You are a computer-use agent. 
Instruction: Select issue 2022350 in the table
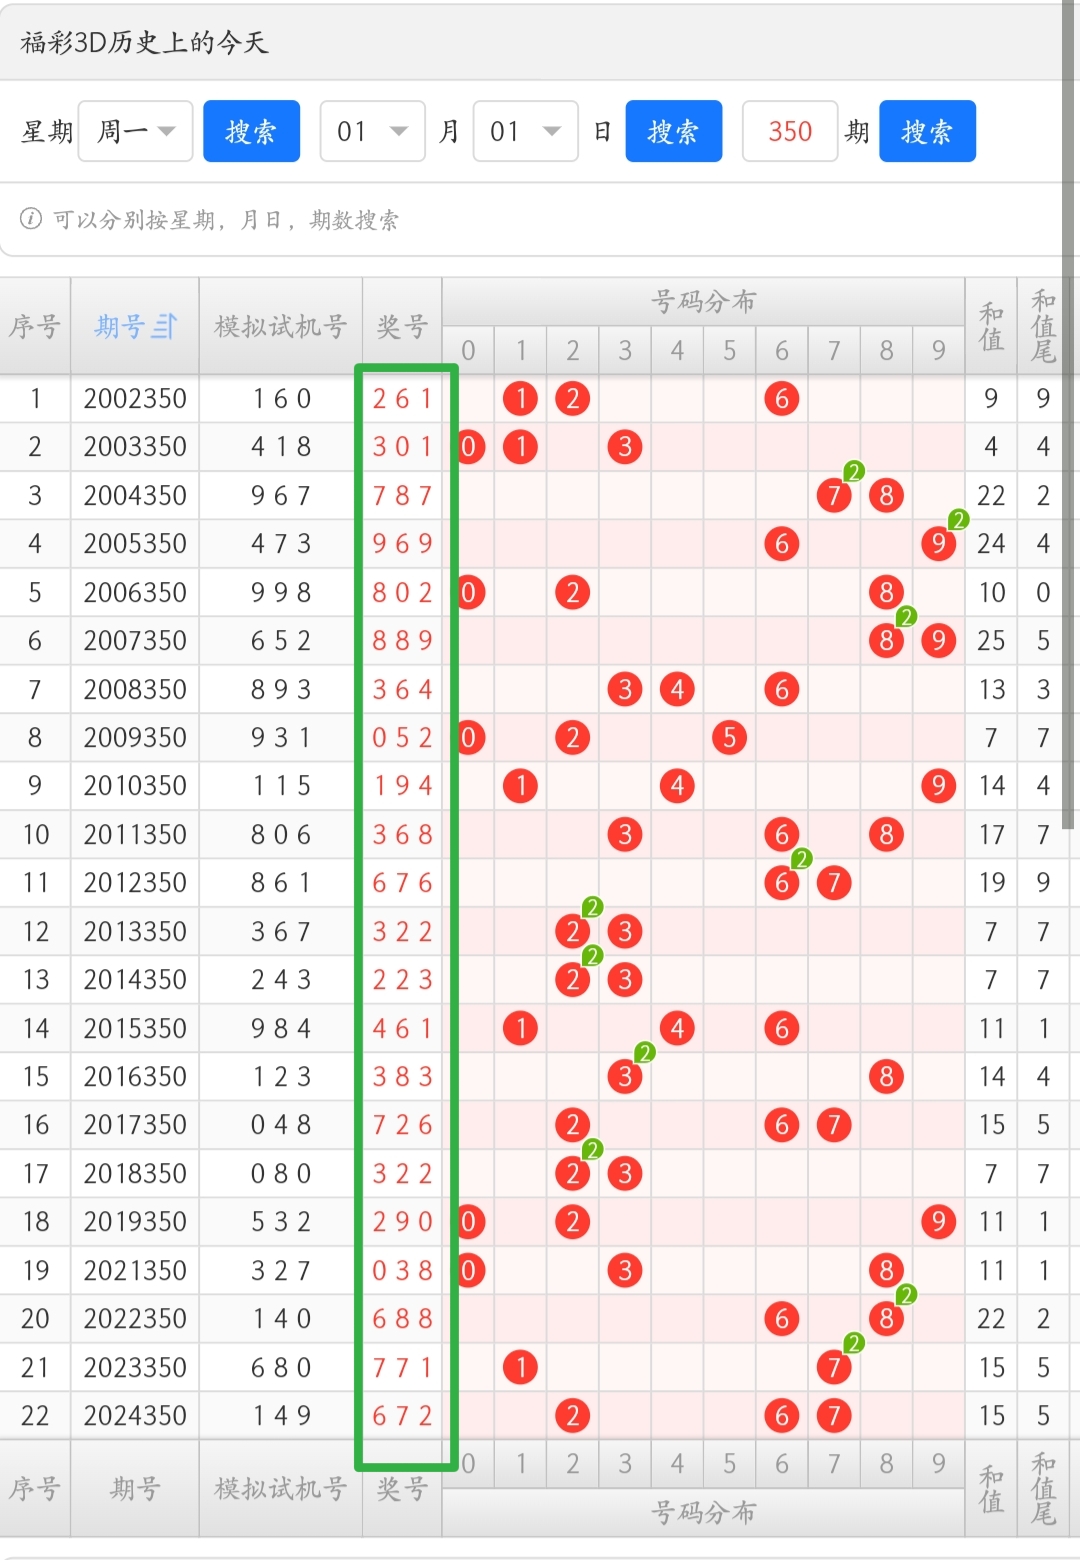tap(135, 1318)
